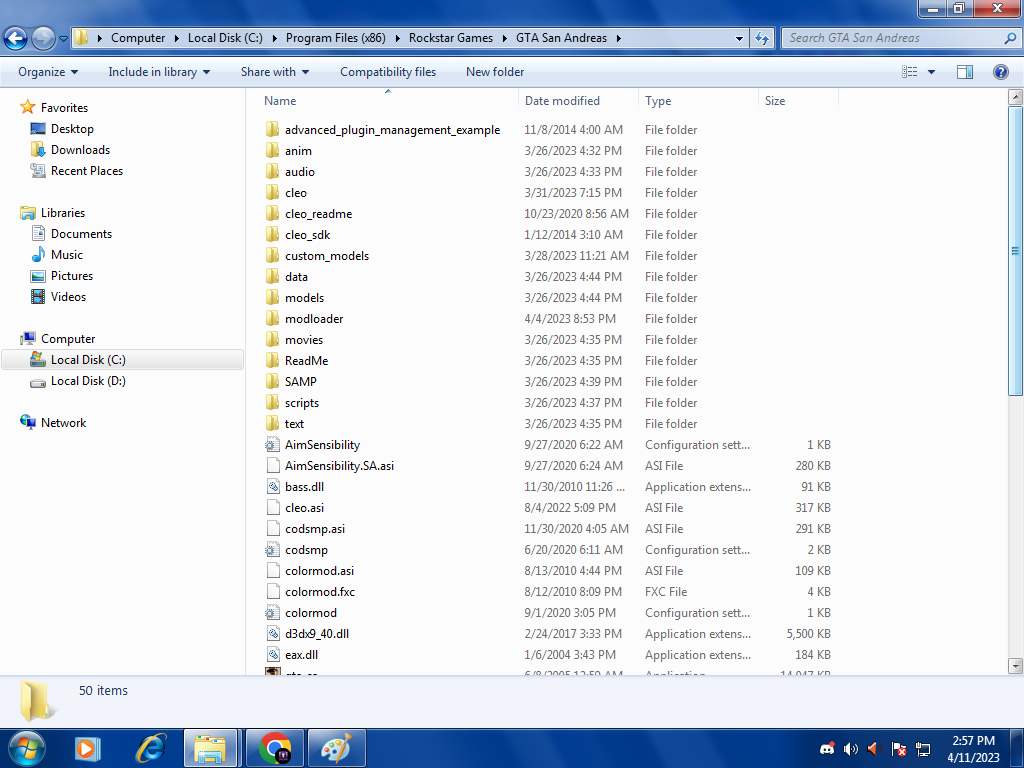Open the Windows Start button
The width and height of the screenshot is (1024, 768).
27,748
